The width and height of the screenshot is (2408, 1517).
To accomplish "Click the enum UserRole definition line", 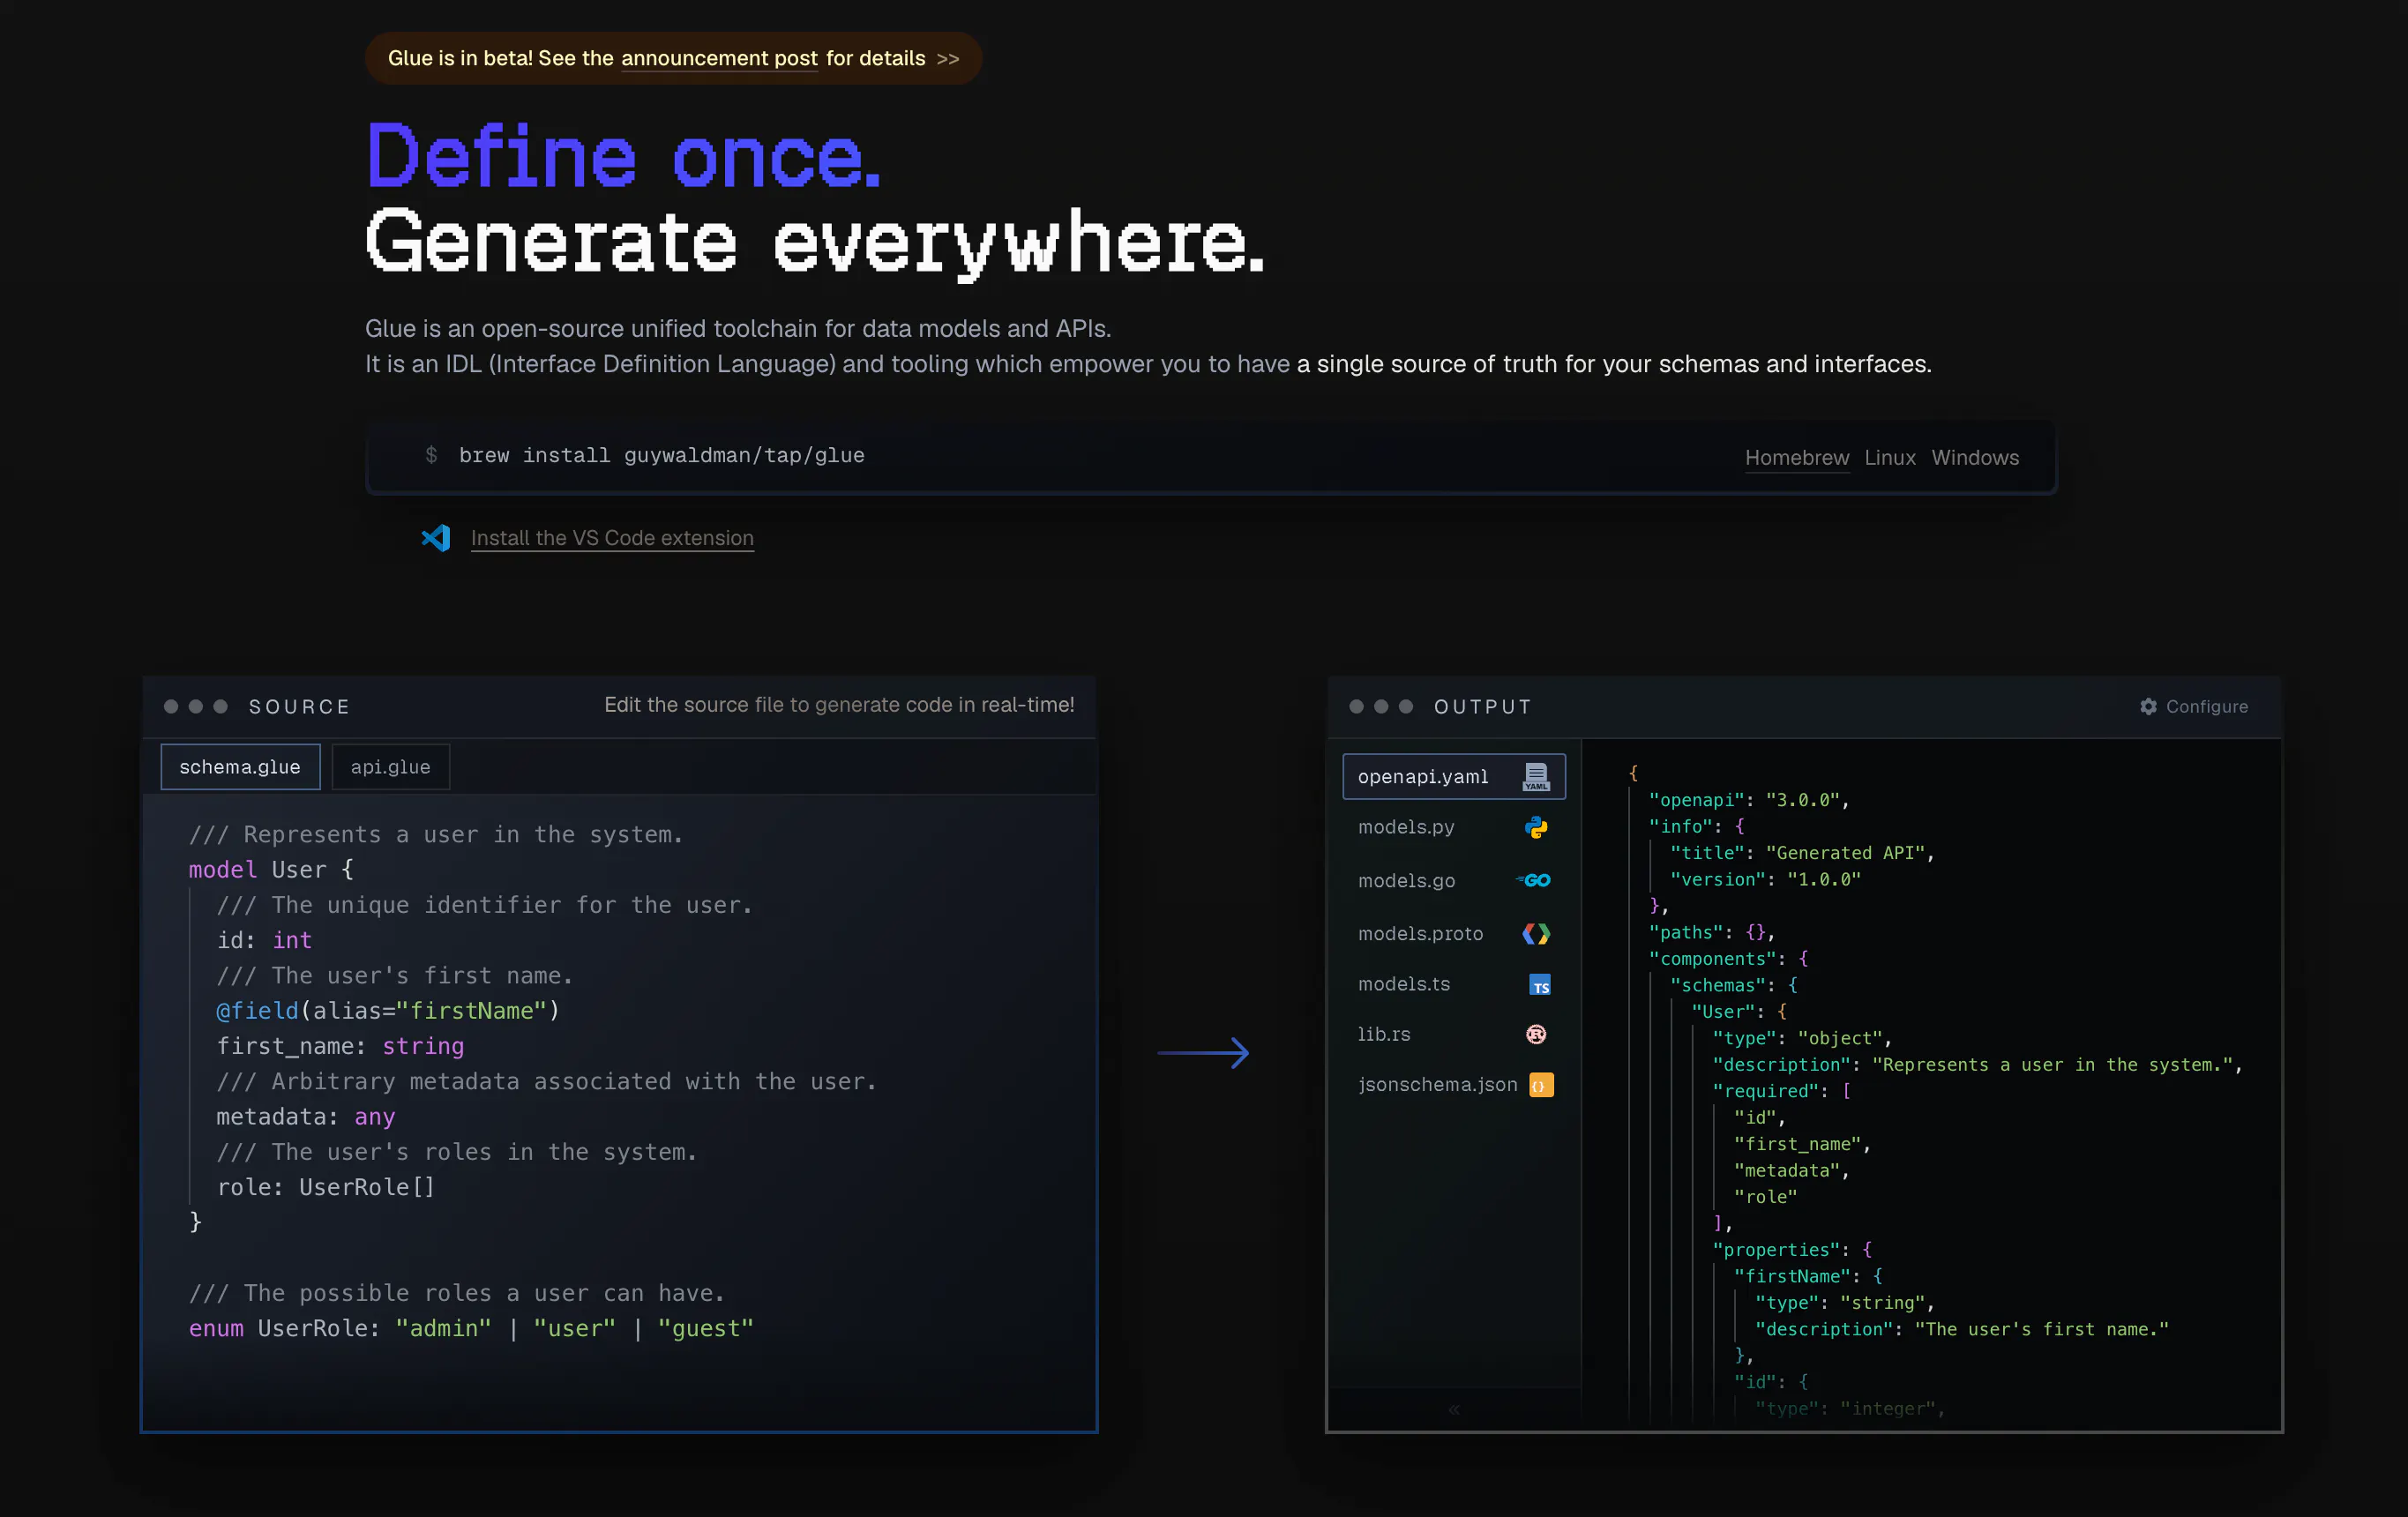I will point(471,1328).
